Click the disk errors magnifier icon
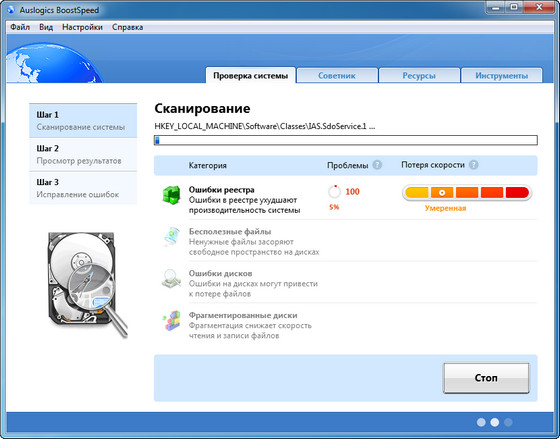 click(x=171, y=279)
